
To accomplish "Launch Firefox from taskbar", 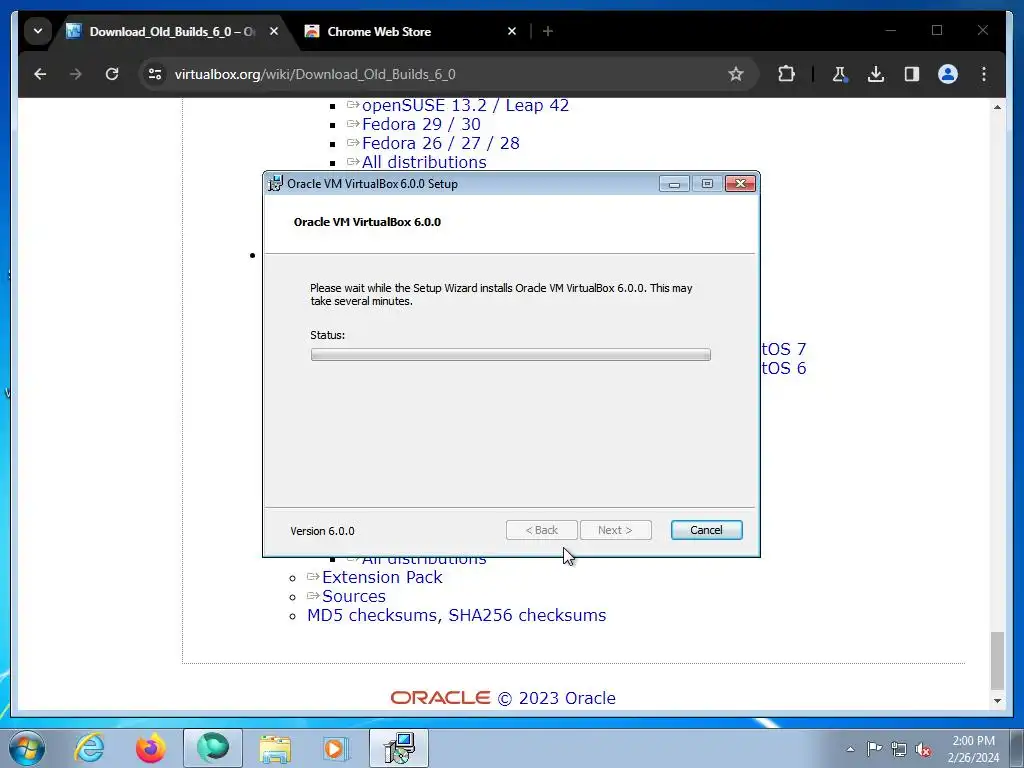I will tap(151, 748).
